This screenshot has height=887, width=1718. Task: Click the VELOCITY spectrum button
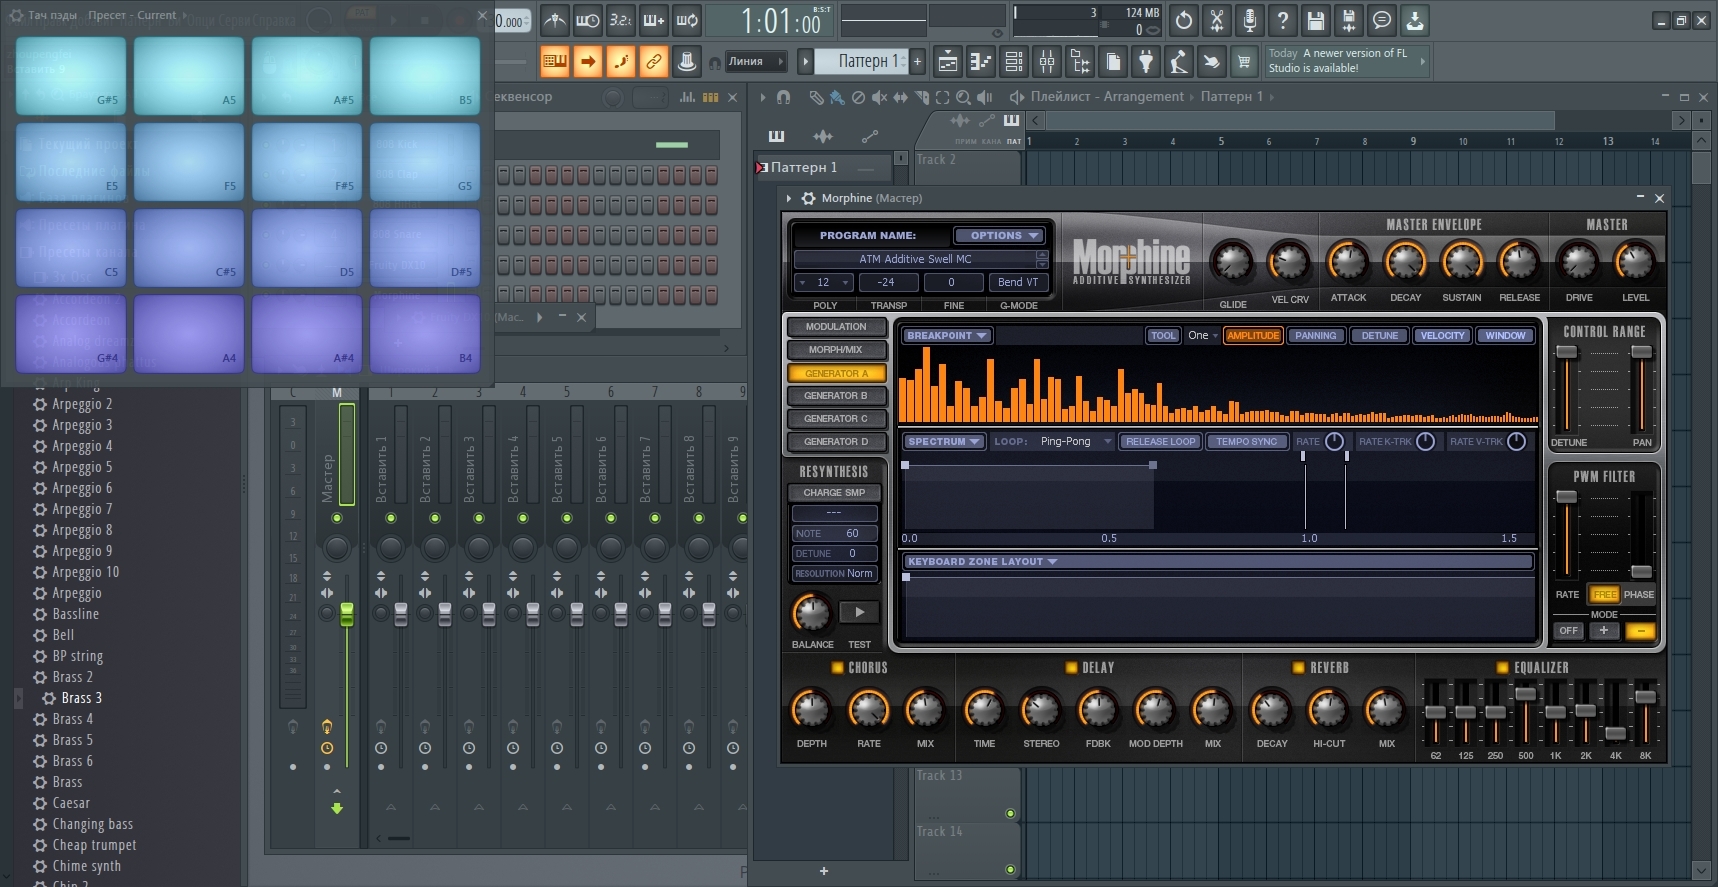pyautogui.click(x=1442, y=336)
